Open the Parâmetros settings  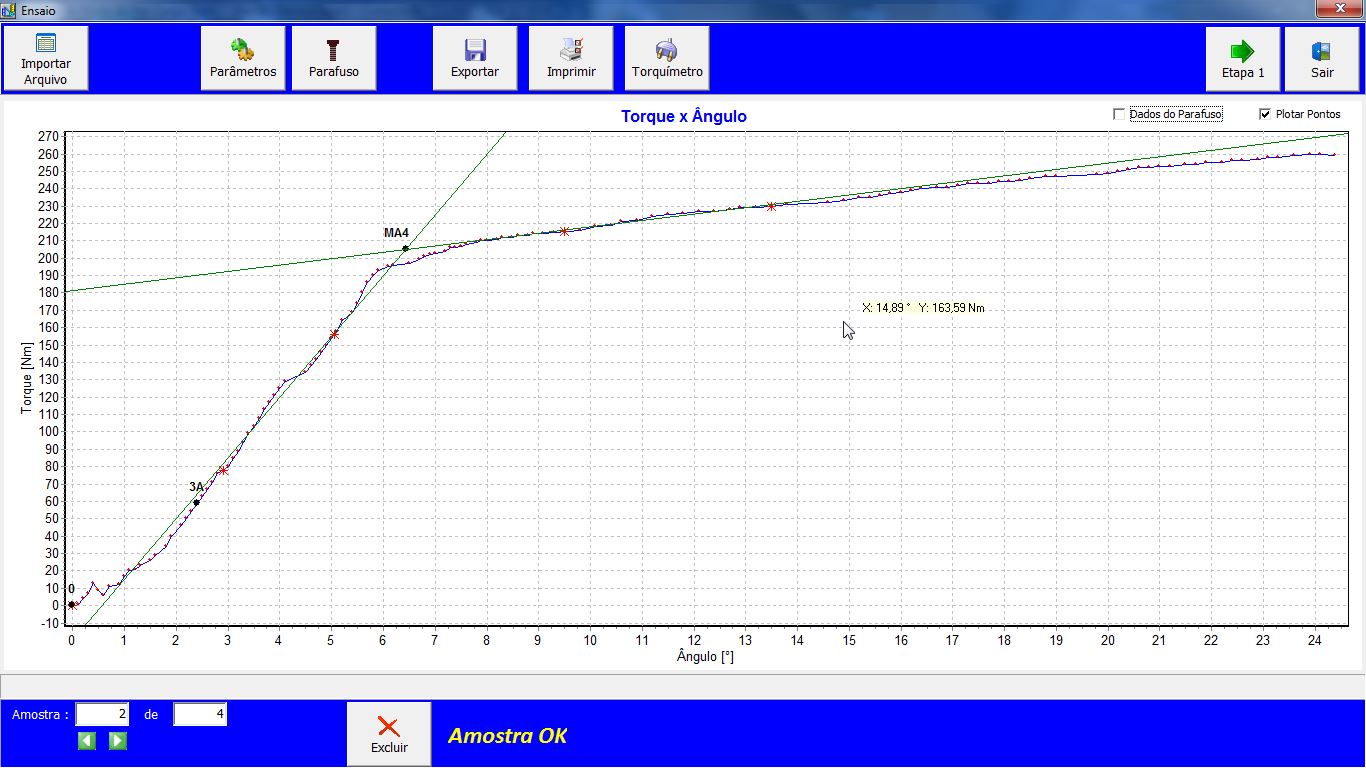(243, 58)
